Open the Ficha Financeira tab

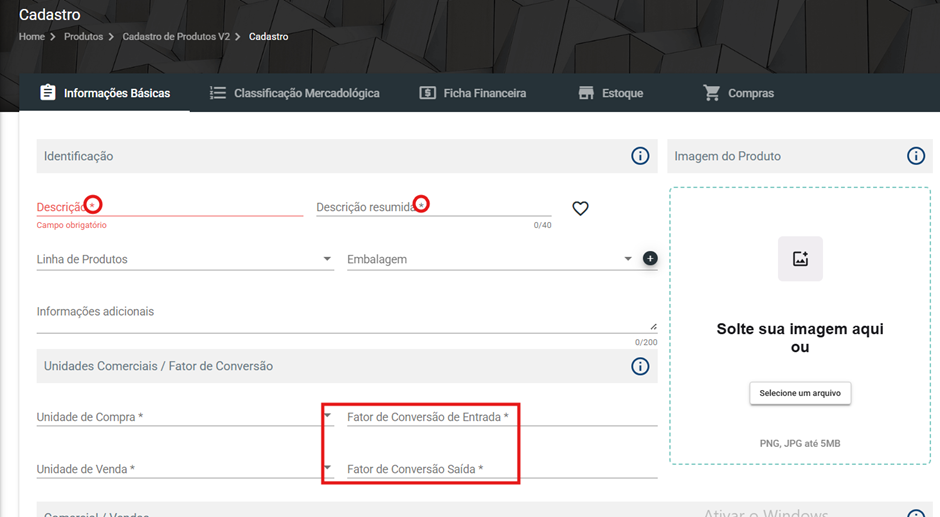[472, 93]
